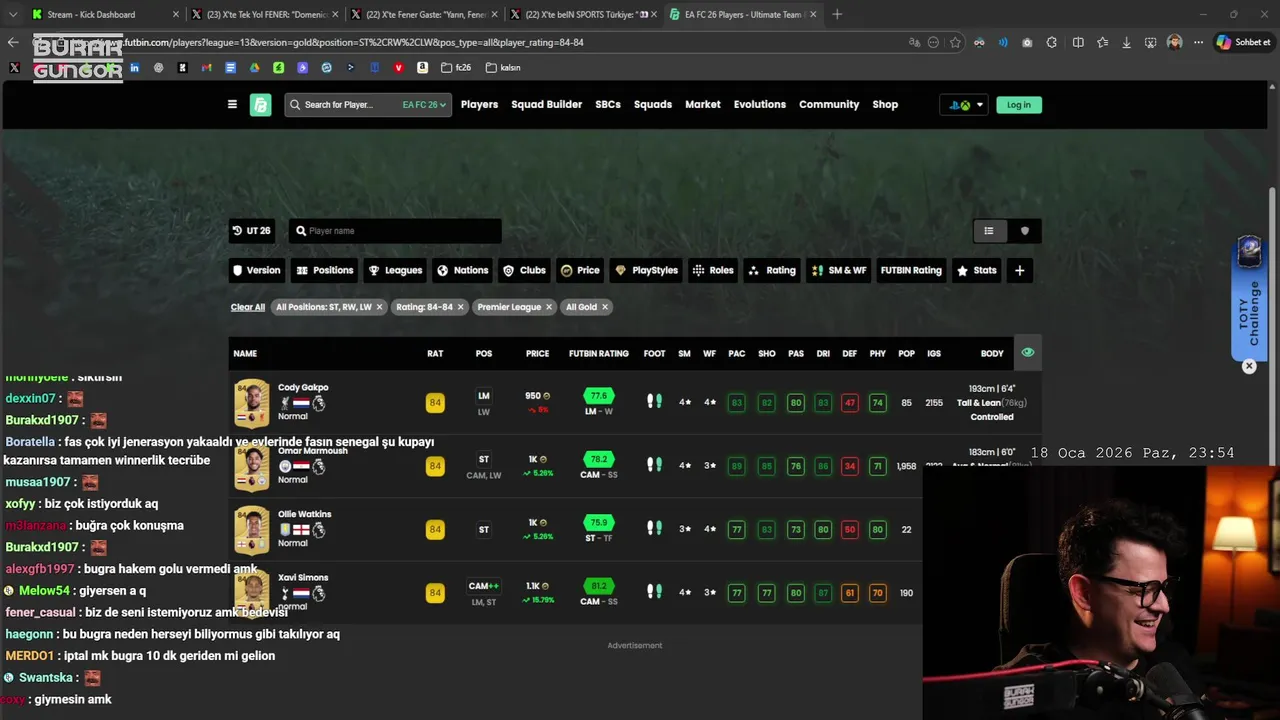Image resolution: width=1280 pixels, height=720 pixels.
Task: Switch to card view toggle
Action: [x=1024, y=231]
